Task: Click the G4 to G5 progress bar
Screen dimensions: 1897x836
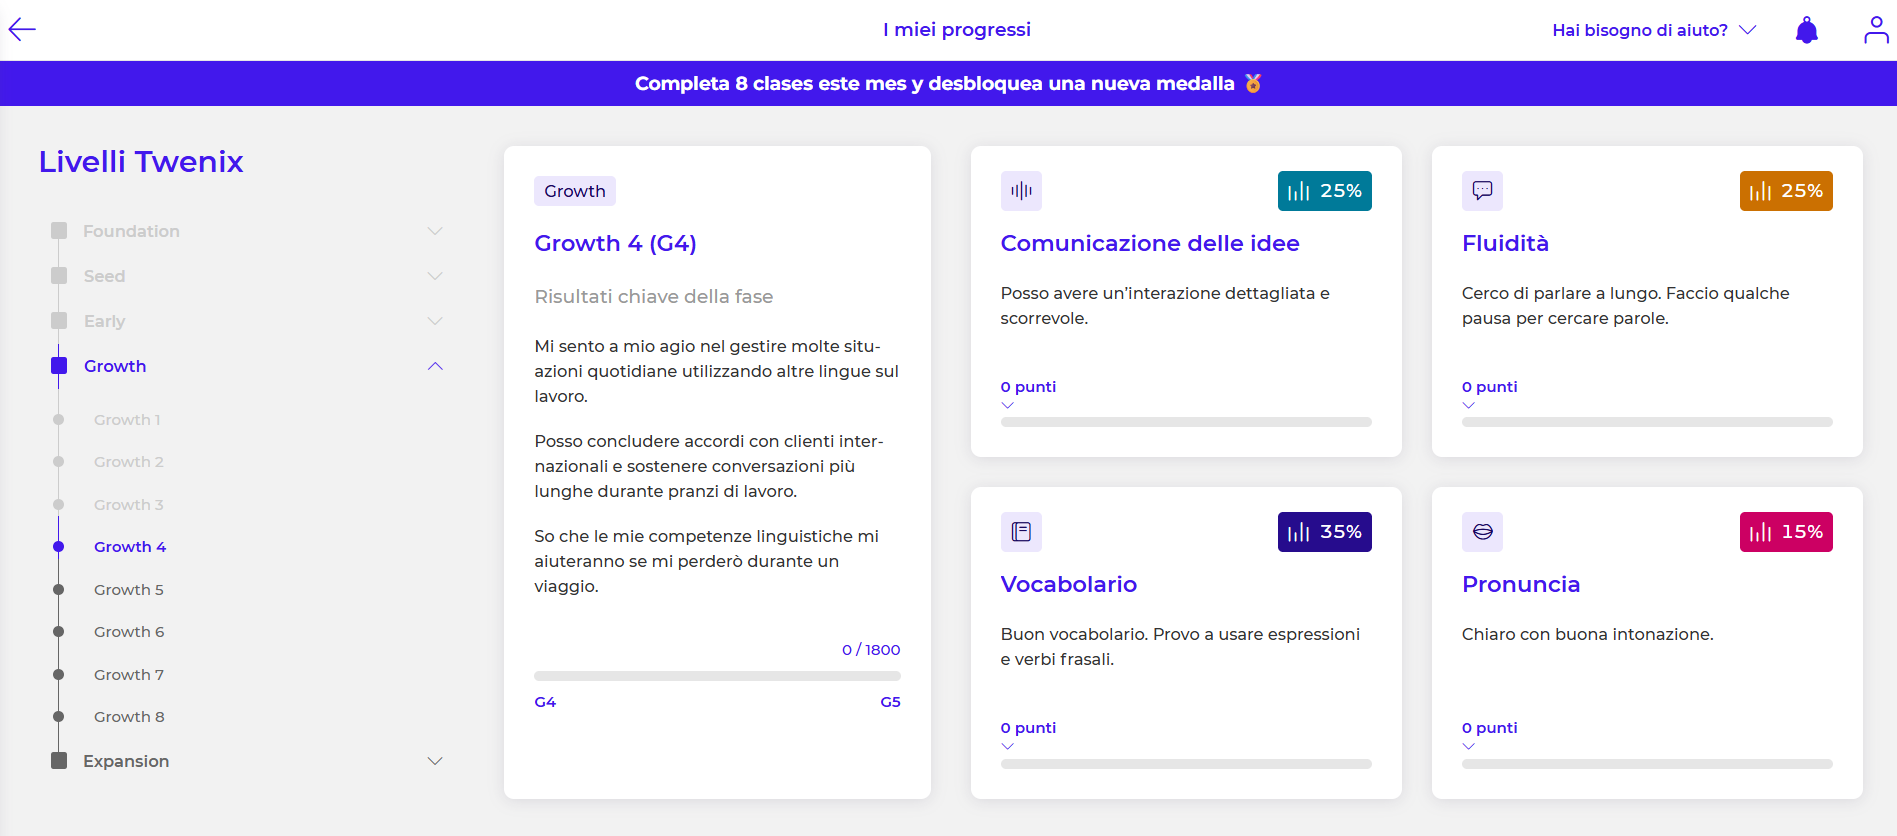Action: (717, 676)
